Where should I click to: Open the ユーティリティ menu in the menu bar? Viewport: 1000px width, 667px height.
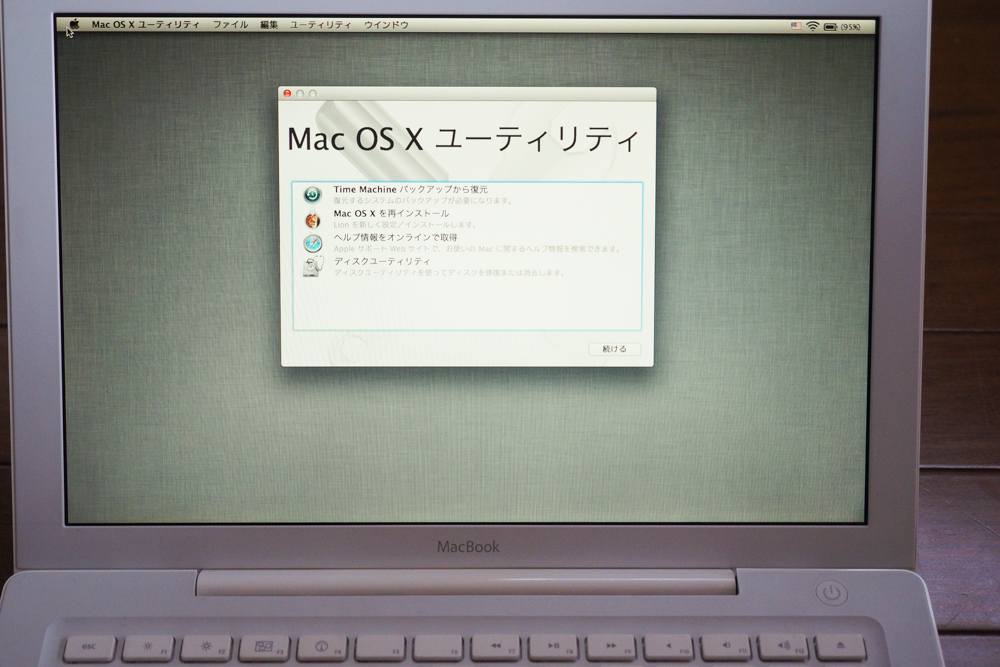(321, 25)
